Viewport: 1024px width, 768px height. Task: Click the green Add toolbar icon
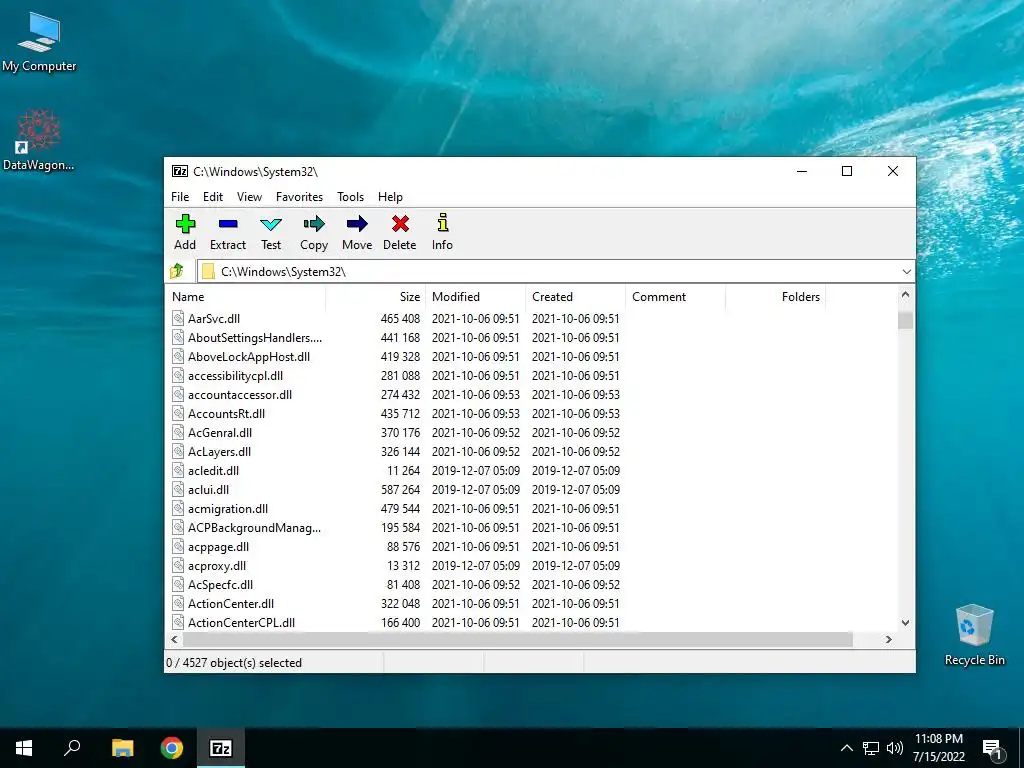click(185, 224)
